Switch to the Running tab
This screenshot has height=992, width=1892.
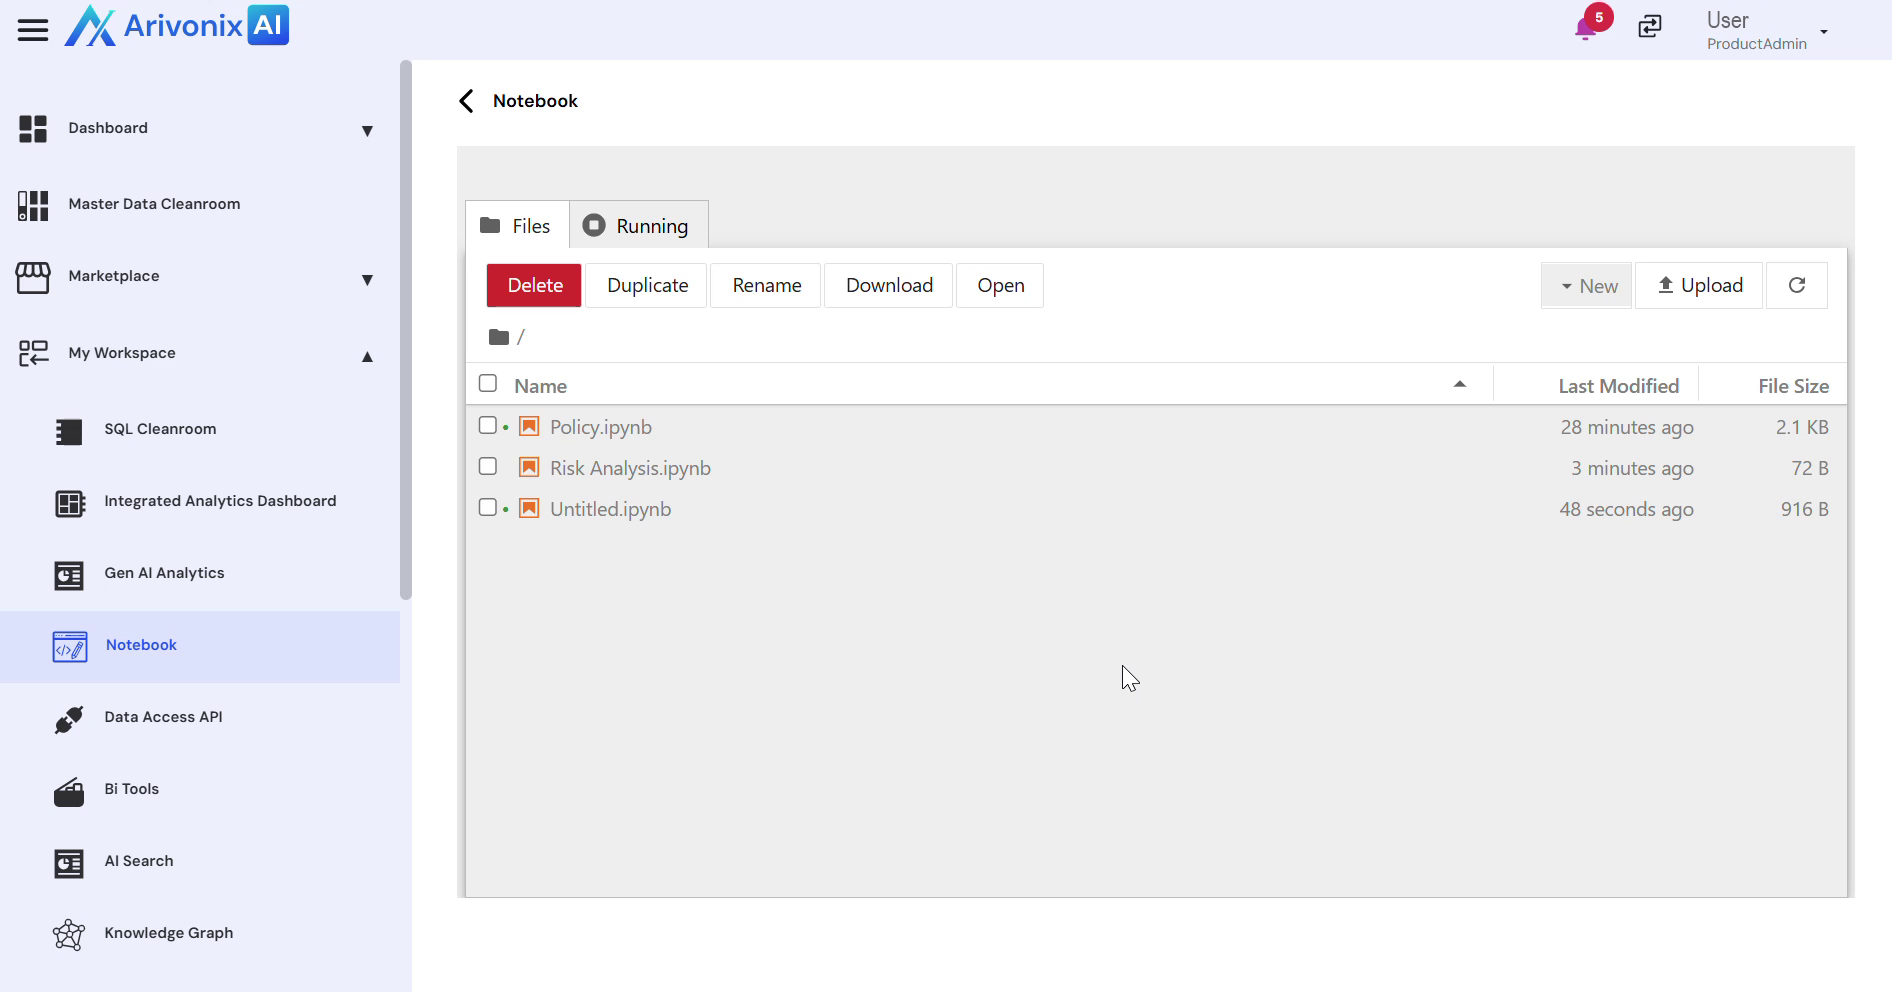(638, 226)
